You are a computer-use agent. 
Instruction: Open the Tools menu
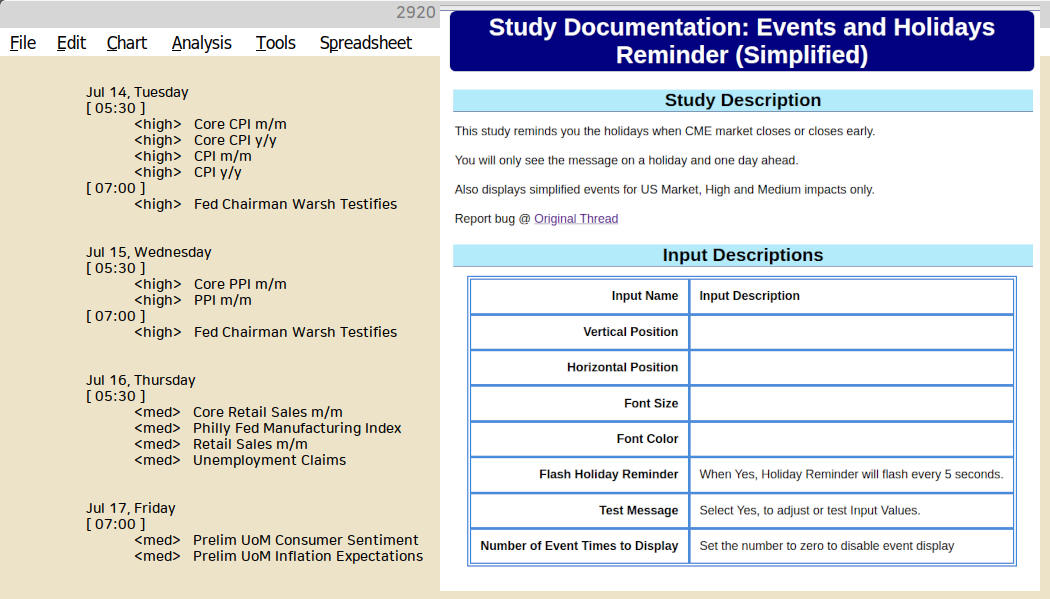[x=275, y=43]
